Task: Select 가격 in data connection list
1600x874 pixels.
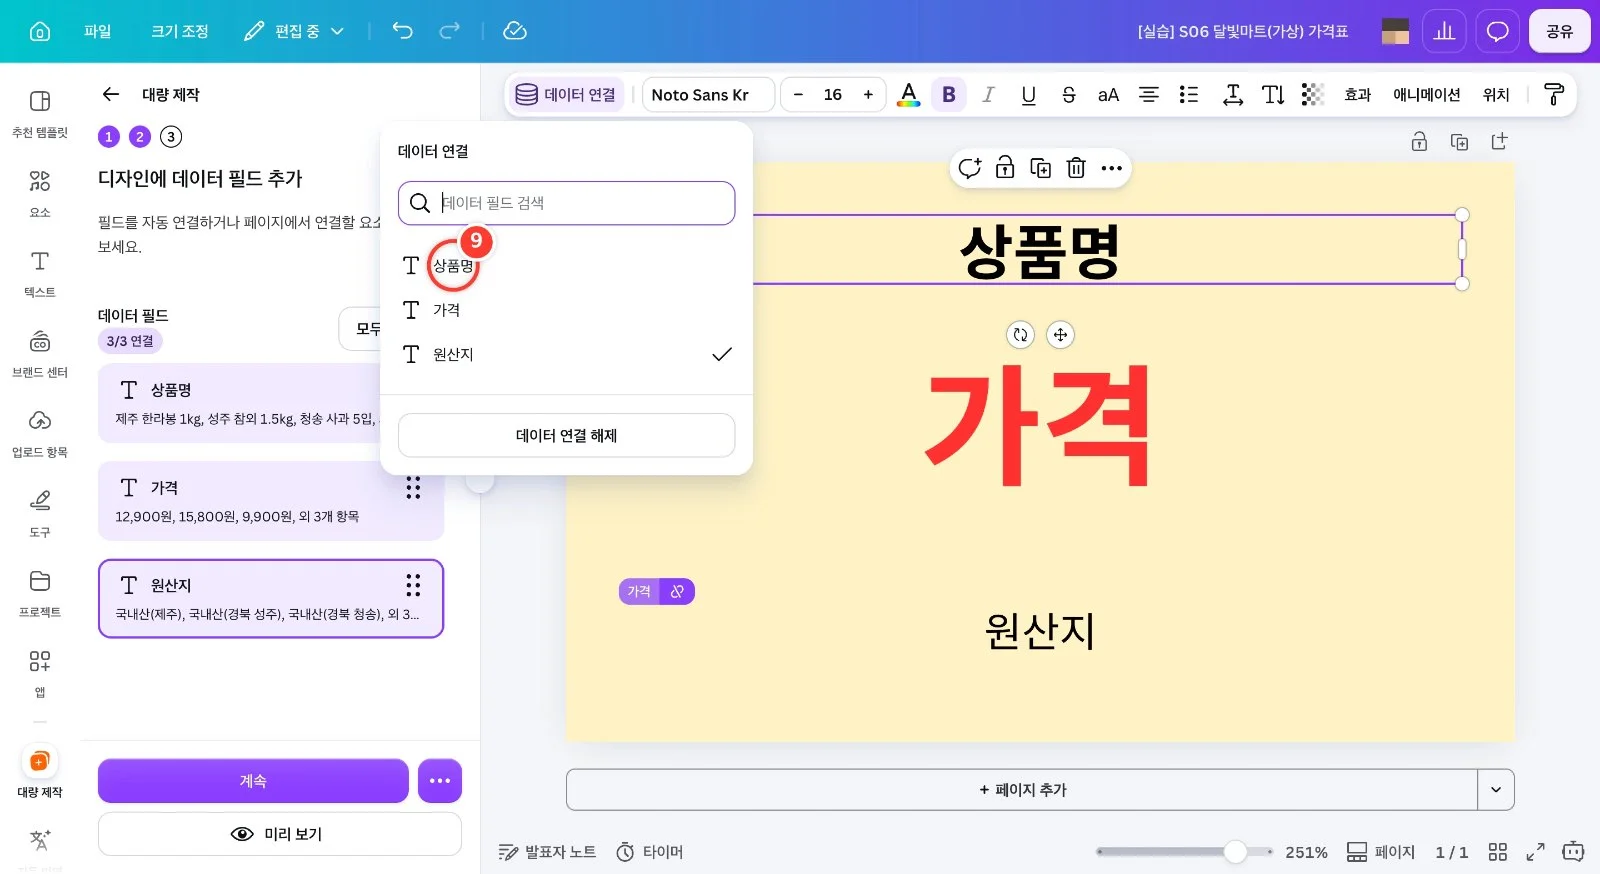Action: [566, 310]
